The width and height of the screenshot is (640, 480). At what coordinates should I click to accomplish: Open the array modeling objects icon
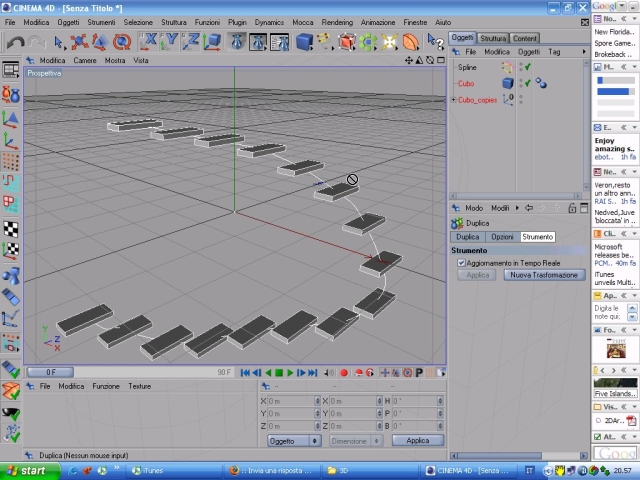coord(368,42)
